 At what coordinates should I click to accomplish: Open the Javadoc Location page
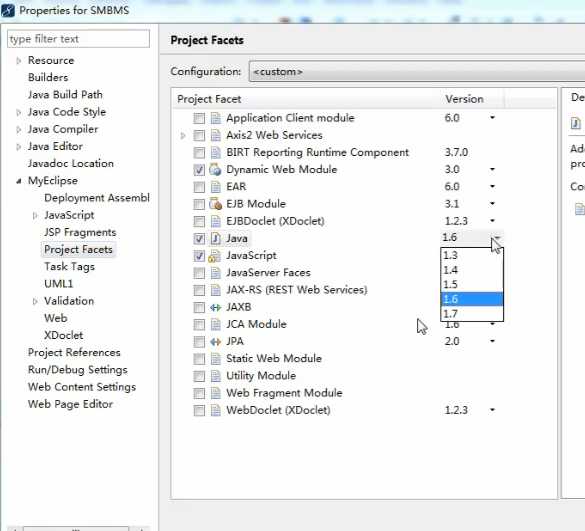coord(71,163)
